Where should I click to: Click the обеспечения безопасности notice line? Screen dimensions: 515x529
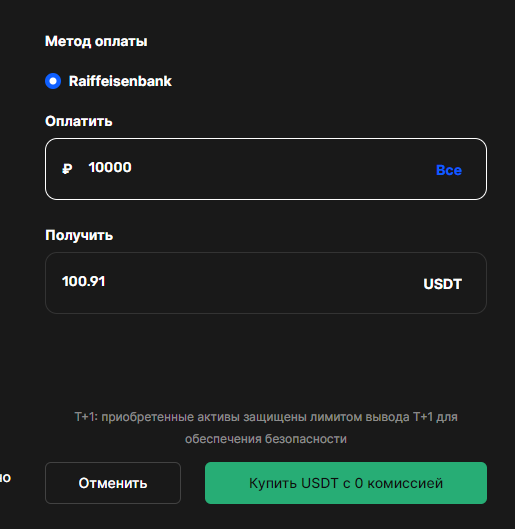click(266, 439)
